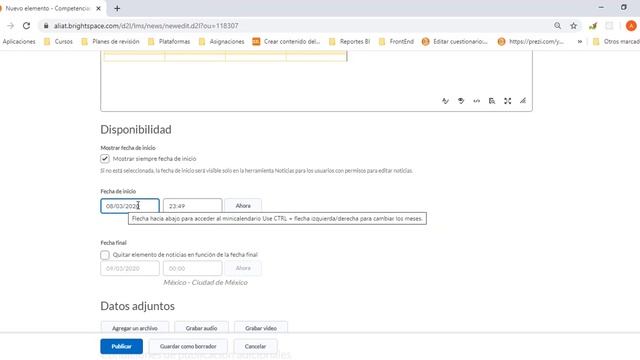Click the Datos adjuntos heading
Screen dimensions: 640x360
138,306
